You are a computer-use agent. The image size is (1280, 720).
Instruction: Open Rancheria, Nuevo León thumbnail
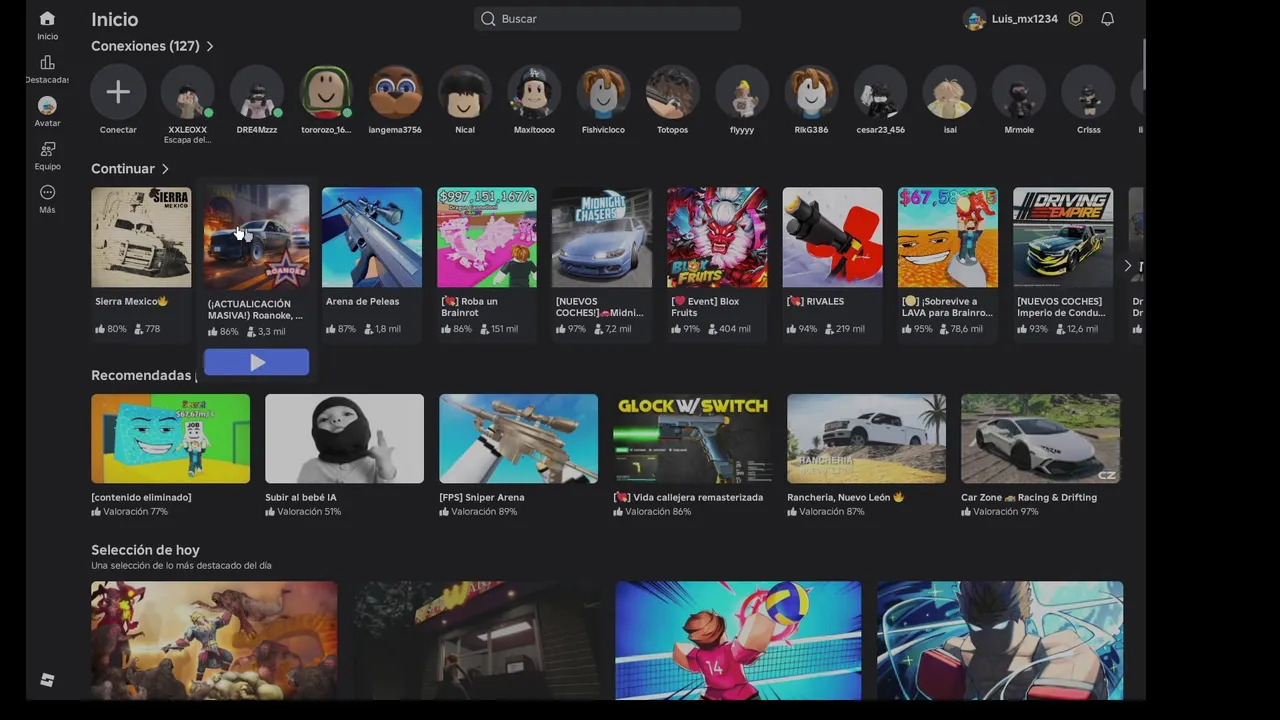click(866, 439)
